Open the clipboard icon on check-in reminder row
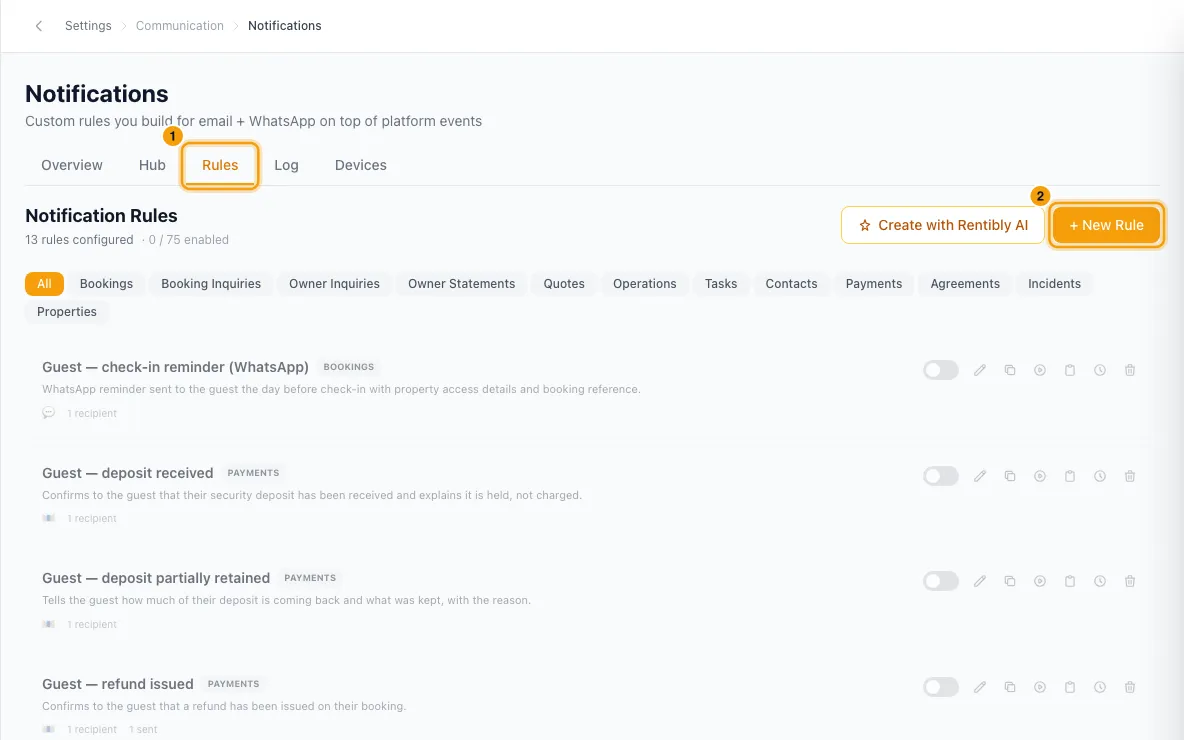This screenshot has height=740, width=1184. [x=1070, y=370]
